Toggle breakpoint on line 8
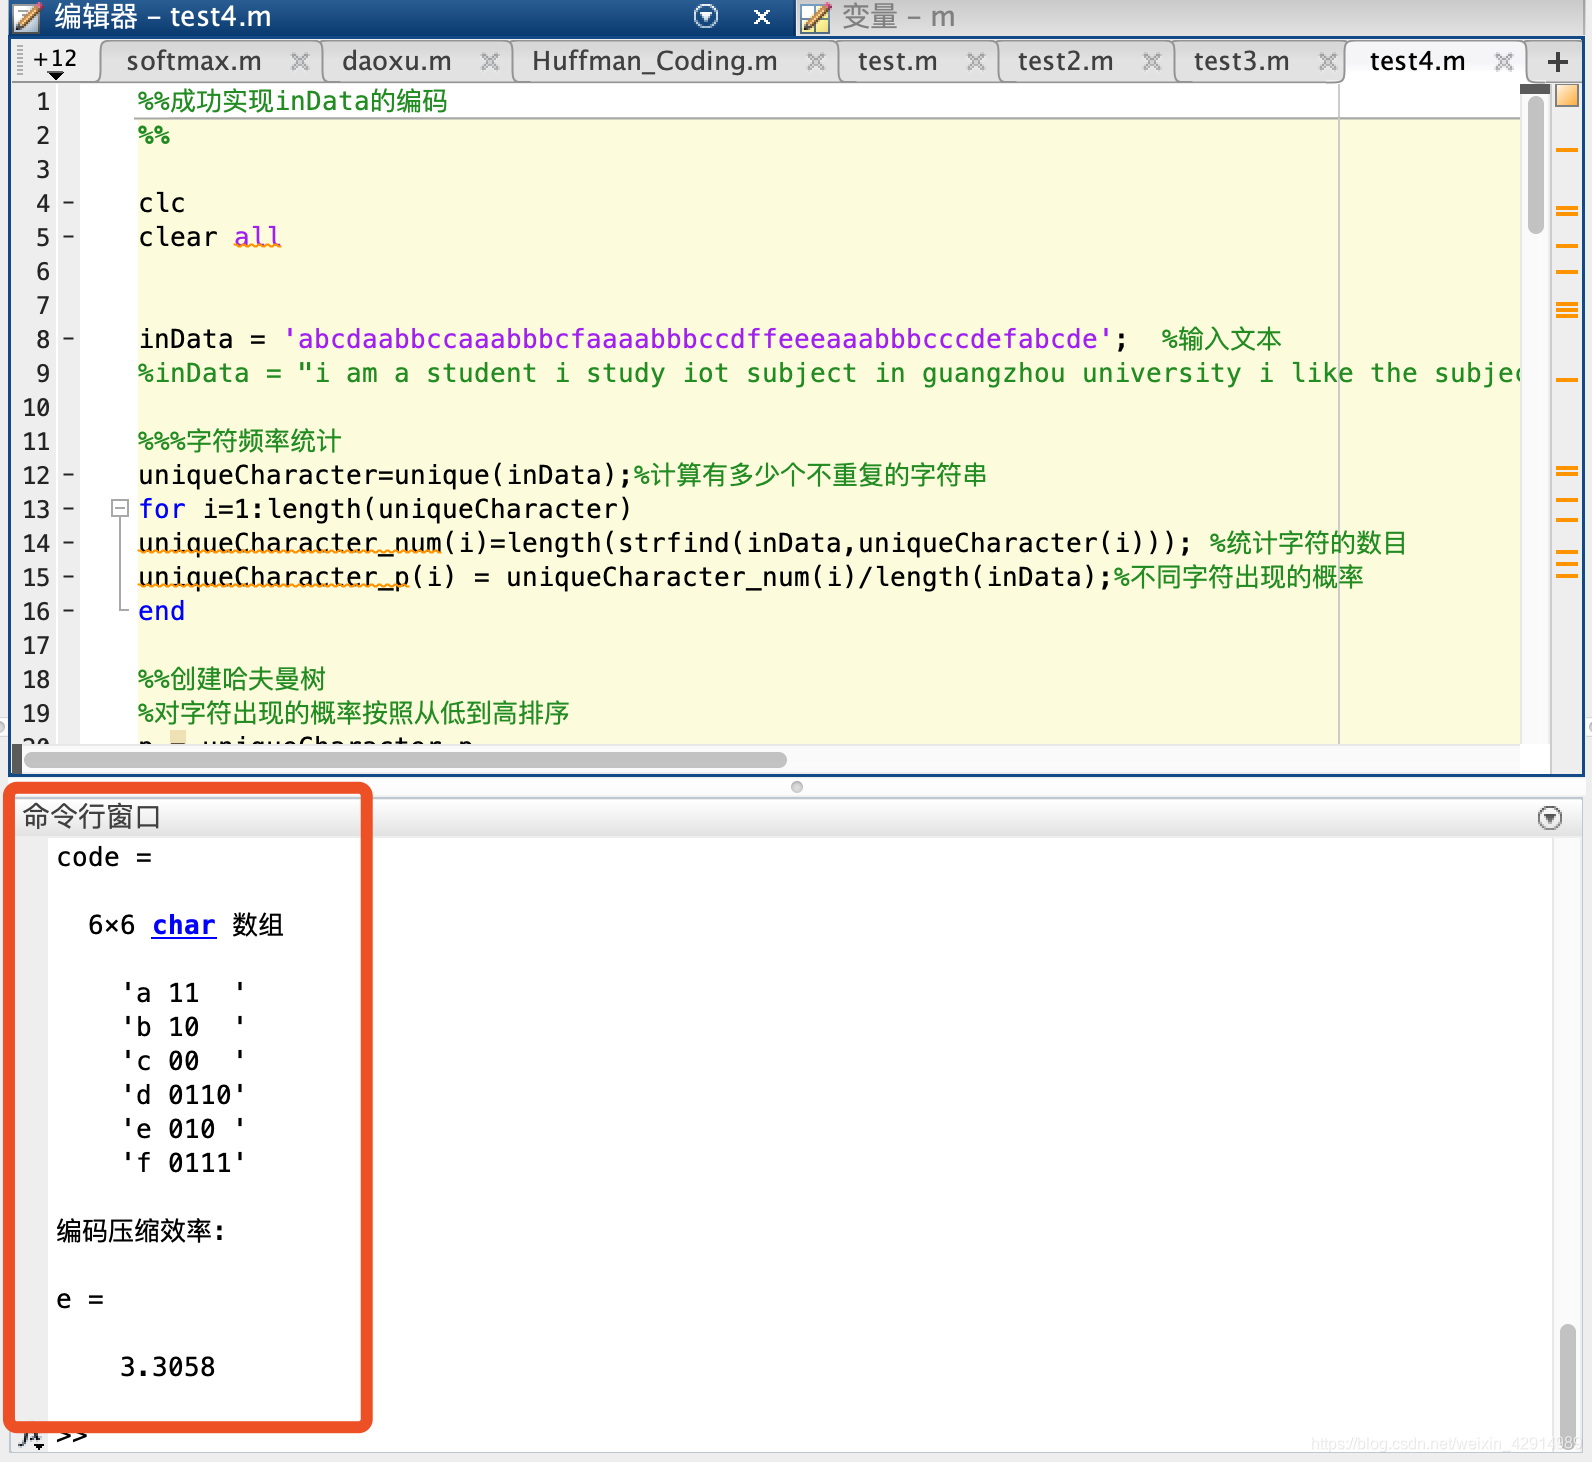 pos(68,339)
